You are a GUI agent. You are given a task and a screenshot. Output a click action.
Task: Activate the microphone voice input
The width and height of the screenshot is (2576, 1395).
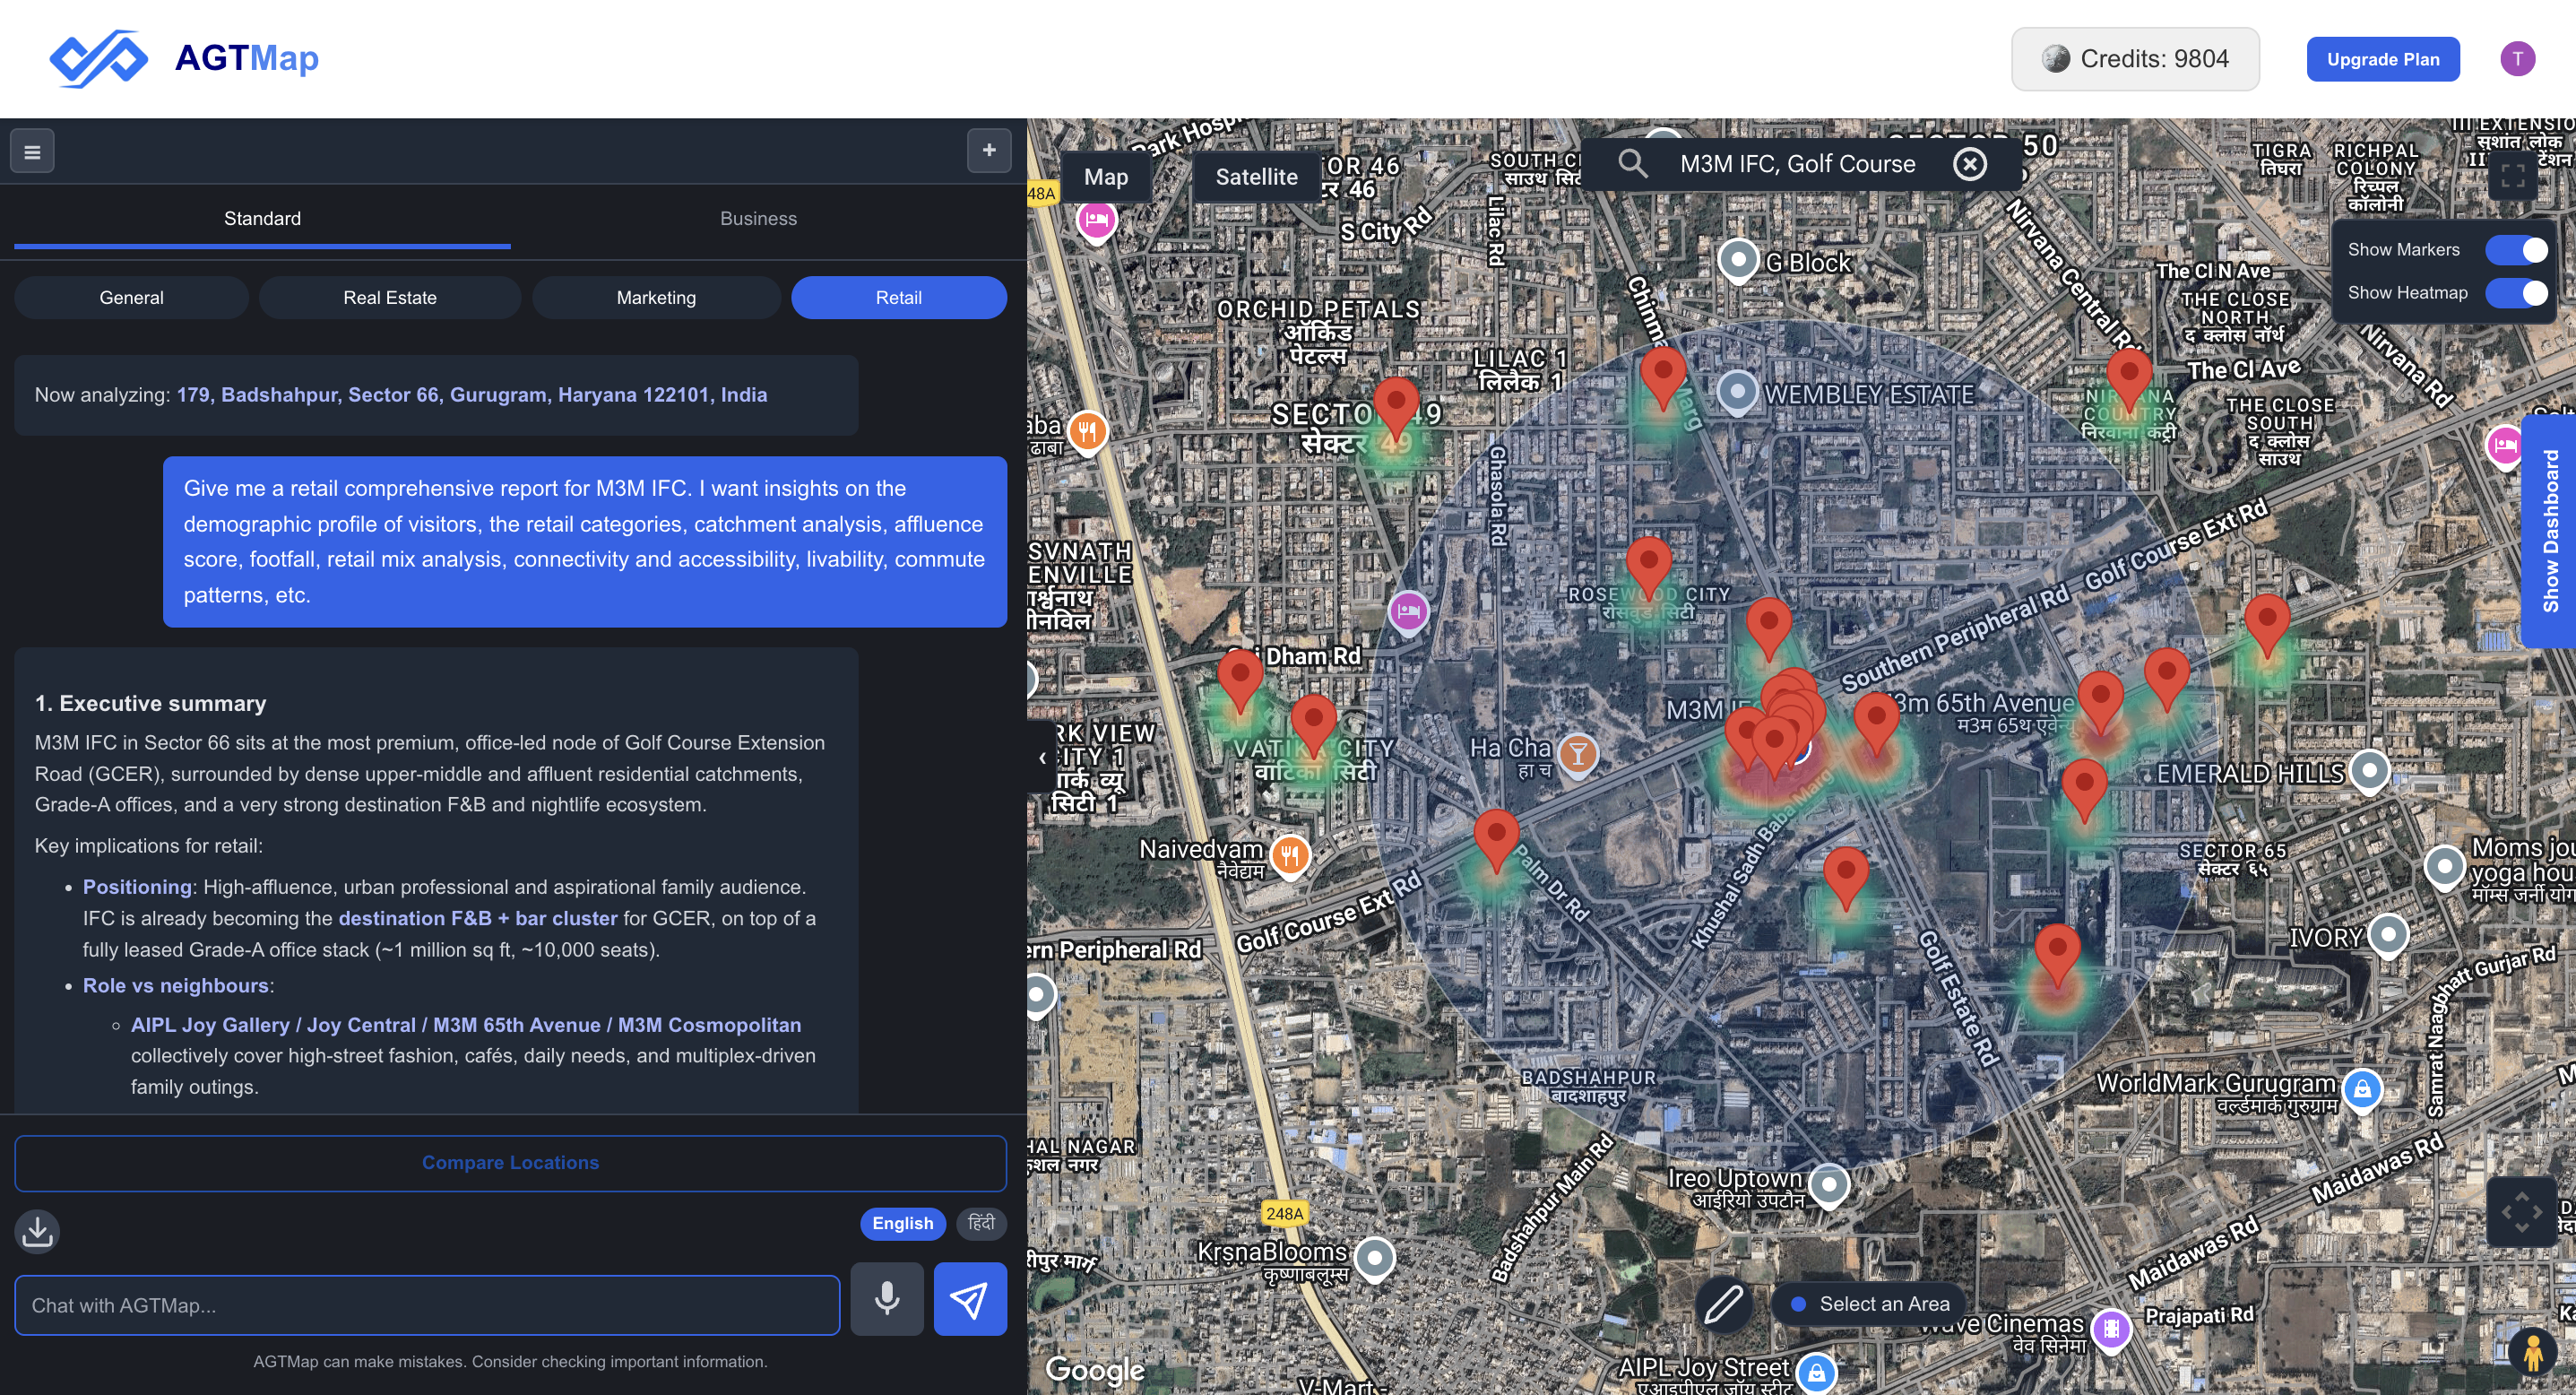[886, 1299]
